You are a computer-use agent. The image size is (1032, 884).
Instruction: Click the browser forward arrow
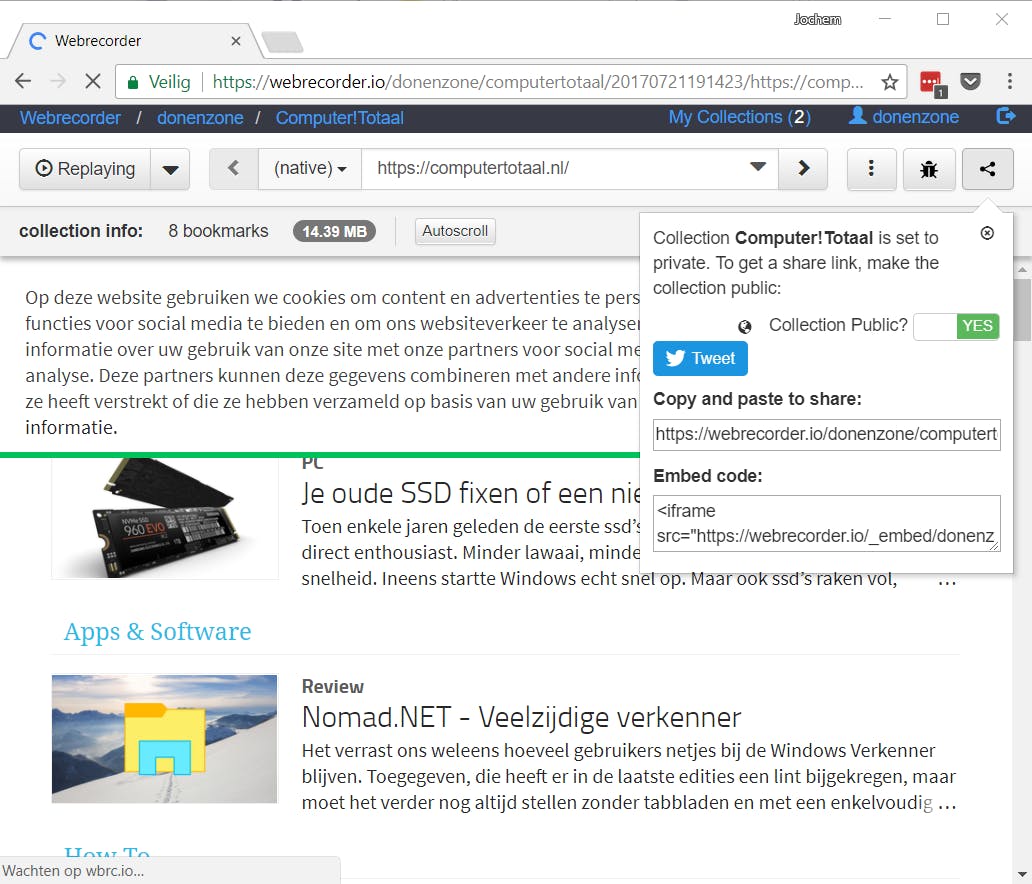point(58,82)
